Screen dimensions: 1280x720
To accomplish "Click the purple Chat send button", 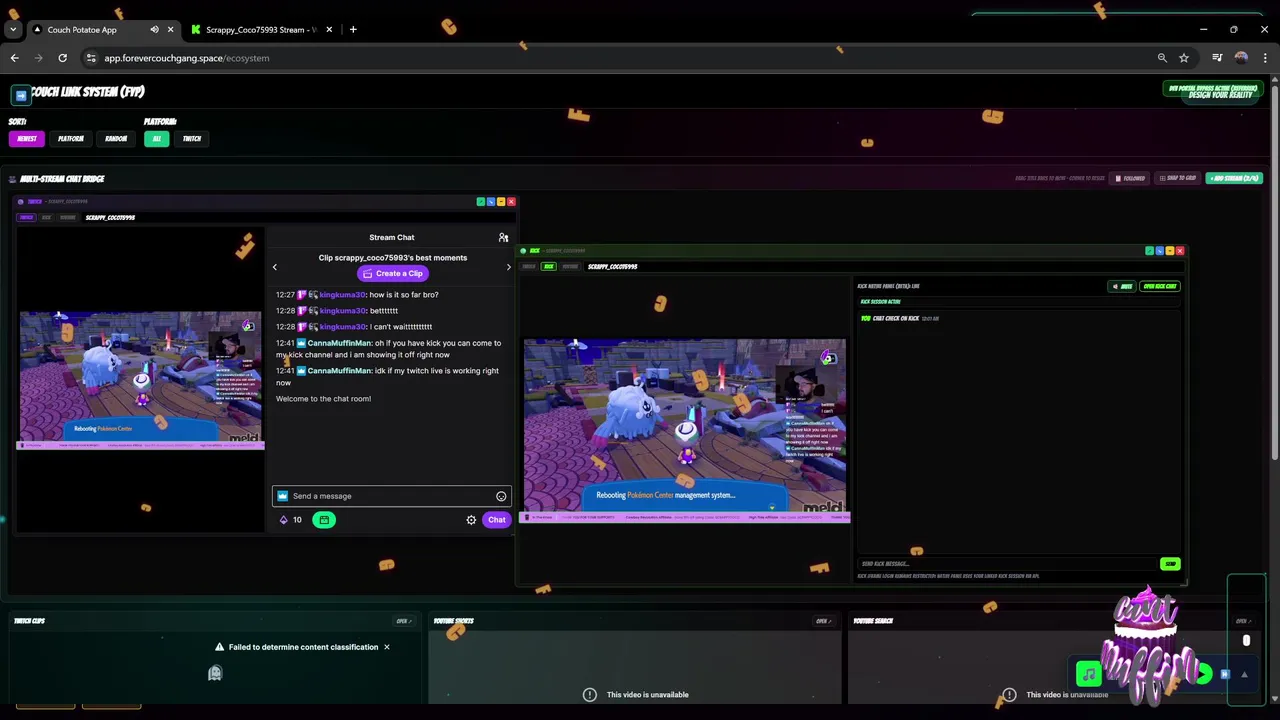I will pyautogui.click(x=497, y=520).
